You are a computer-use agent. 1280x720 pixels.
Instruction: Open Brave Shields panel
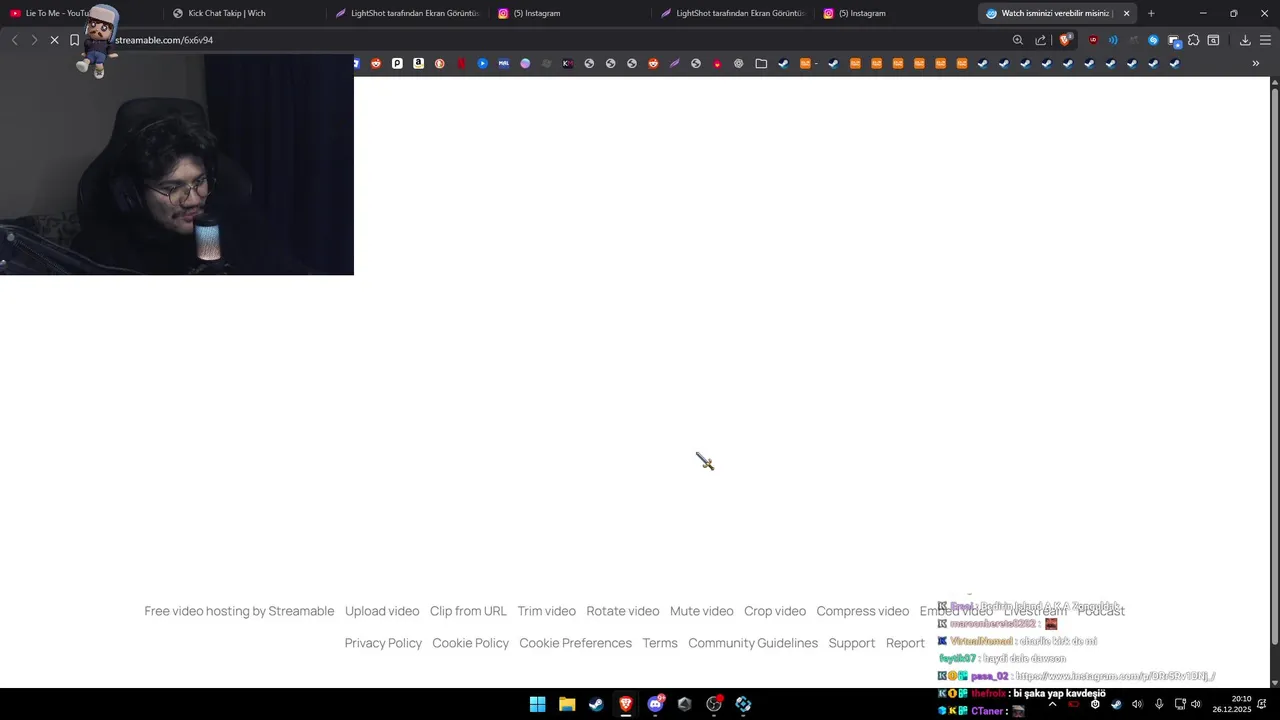(1065, 40)
